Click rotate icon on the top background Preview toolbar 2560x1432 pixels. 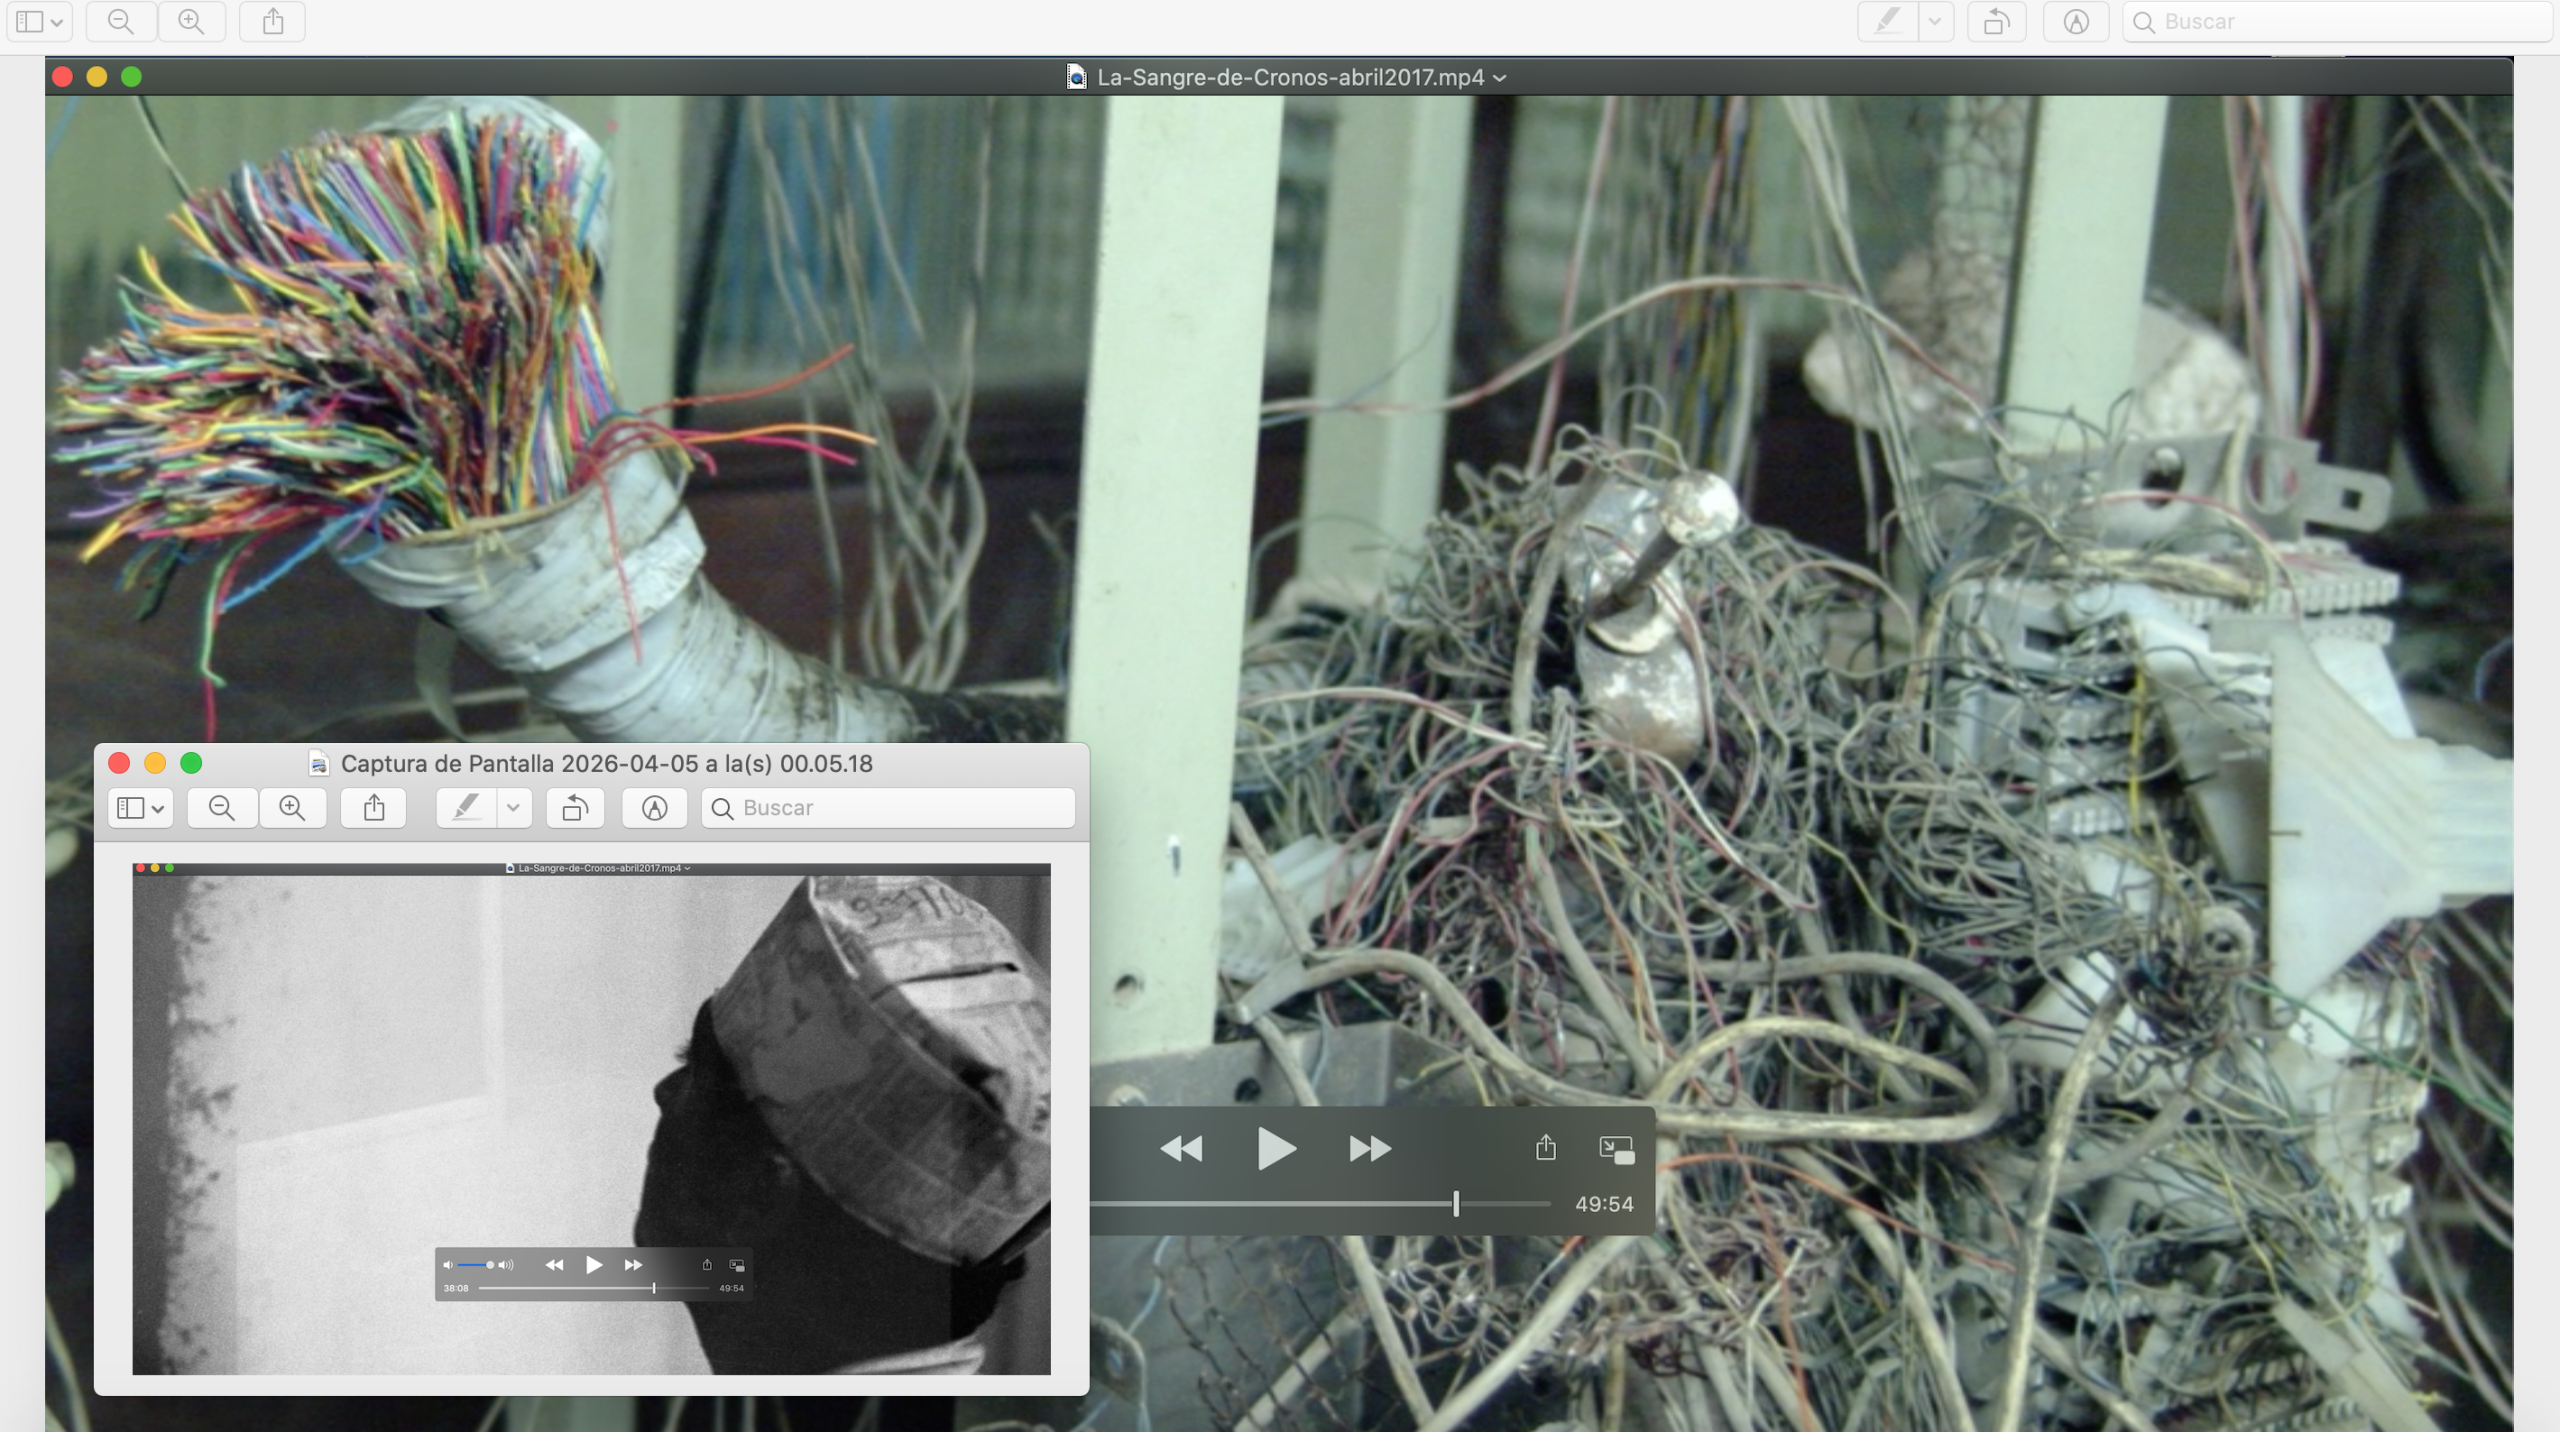1996,22
